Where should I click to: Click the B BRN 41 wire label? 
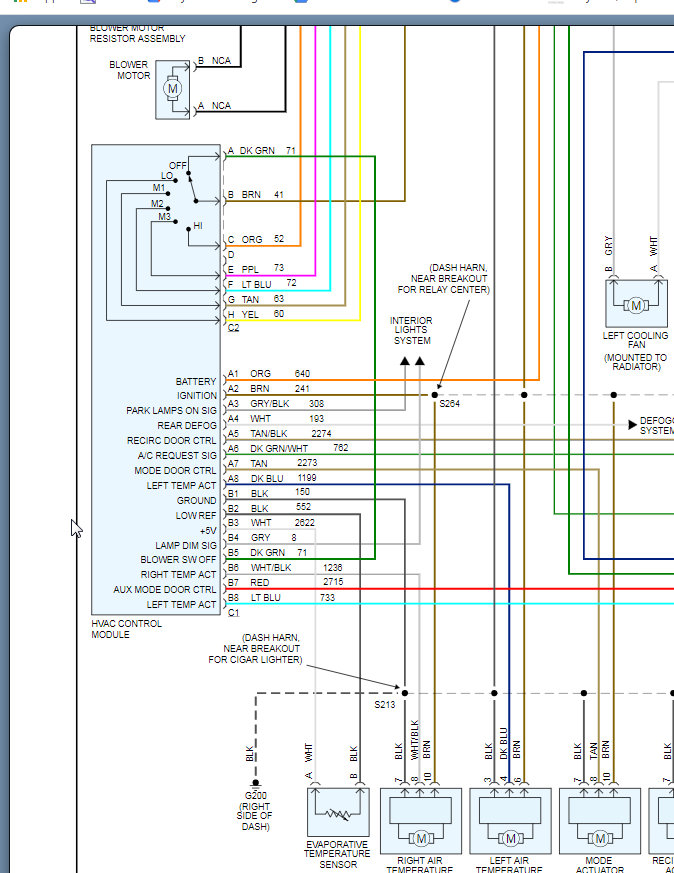click(255, 195)
